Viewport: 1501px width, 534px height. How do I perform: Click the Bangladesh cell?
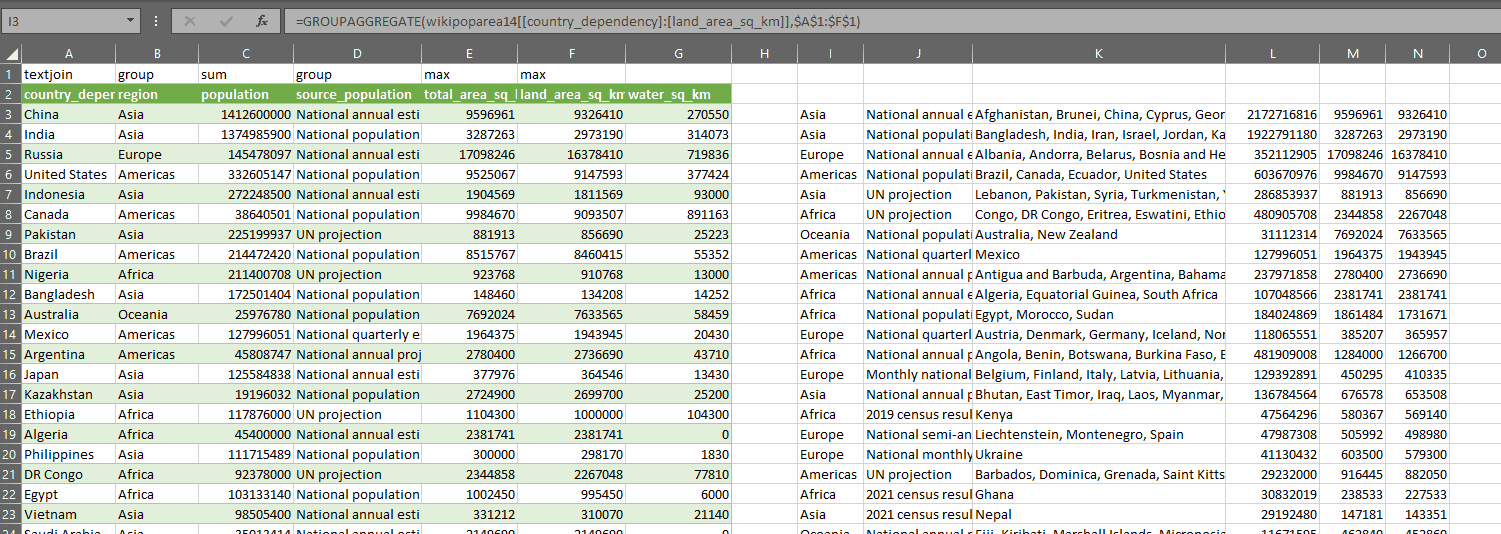point(68,294)
